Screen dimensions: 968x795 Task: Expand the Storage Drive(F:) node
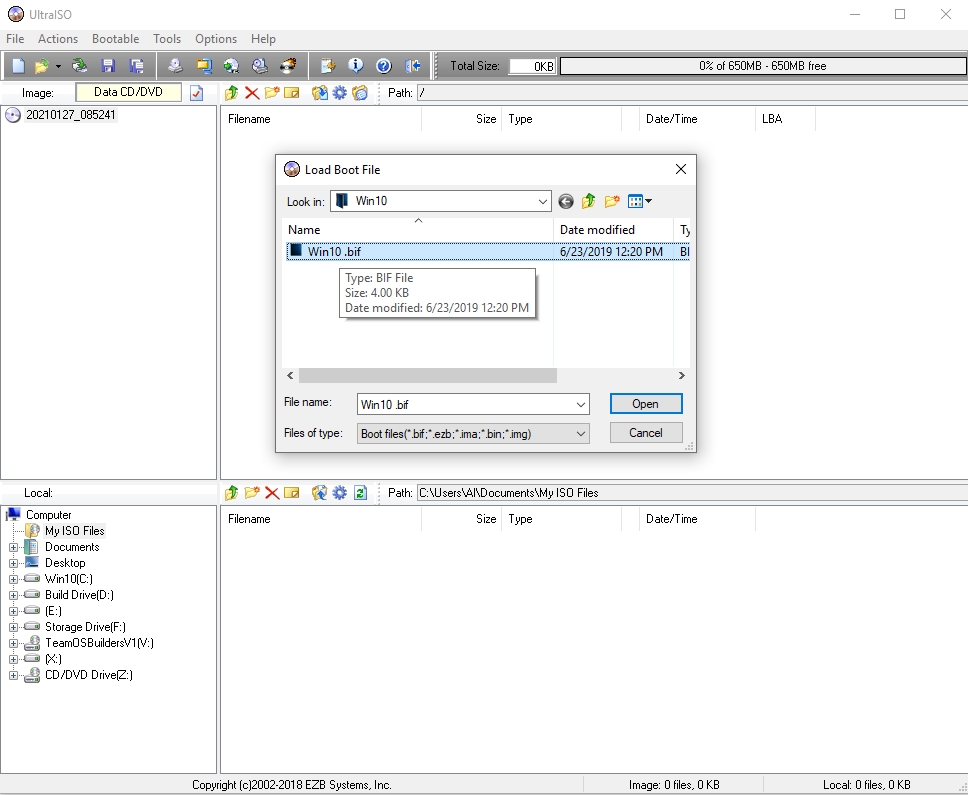coord(14,628)
